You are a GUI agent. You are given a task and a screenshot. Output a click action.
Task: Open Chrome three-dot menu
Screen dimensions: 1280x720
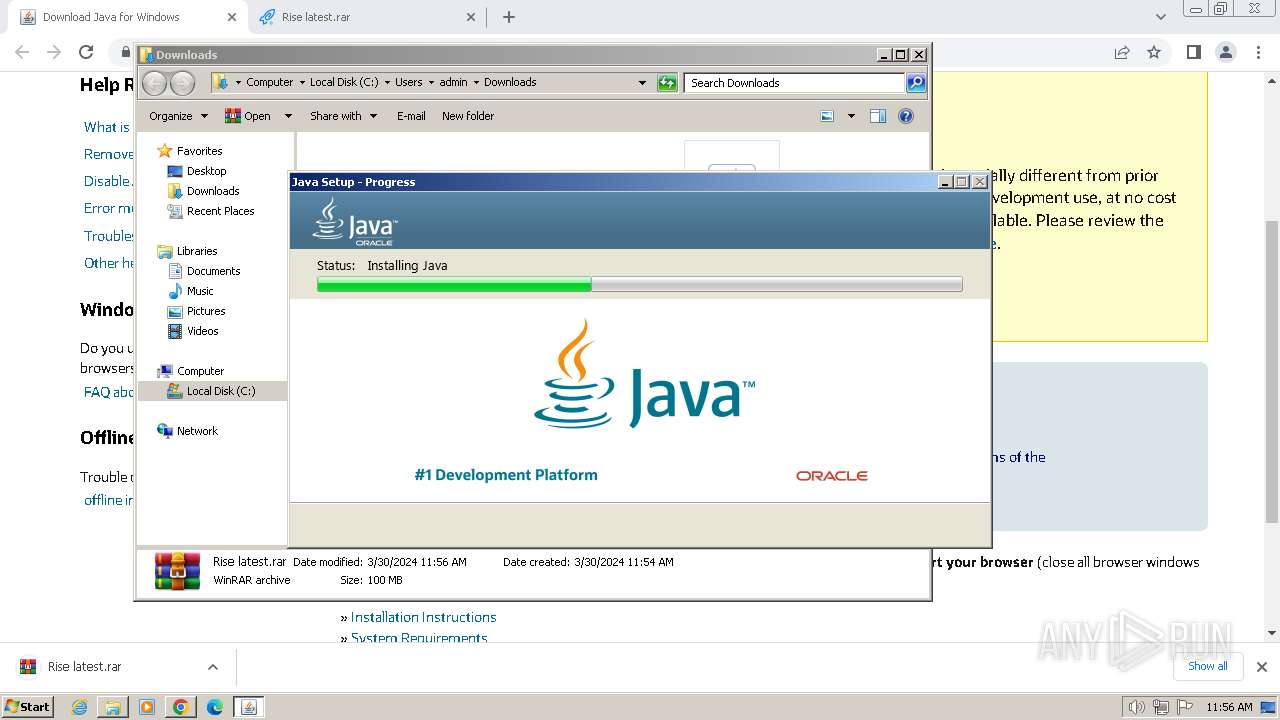1256,52
